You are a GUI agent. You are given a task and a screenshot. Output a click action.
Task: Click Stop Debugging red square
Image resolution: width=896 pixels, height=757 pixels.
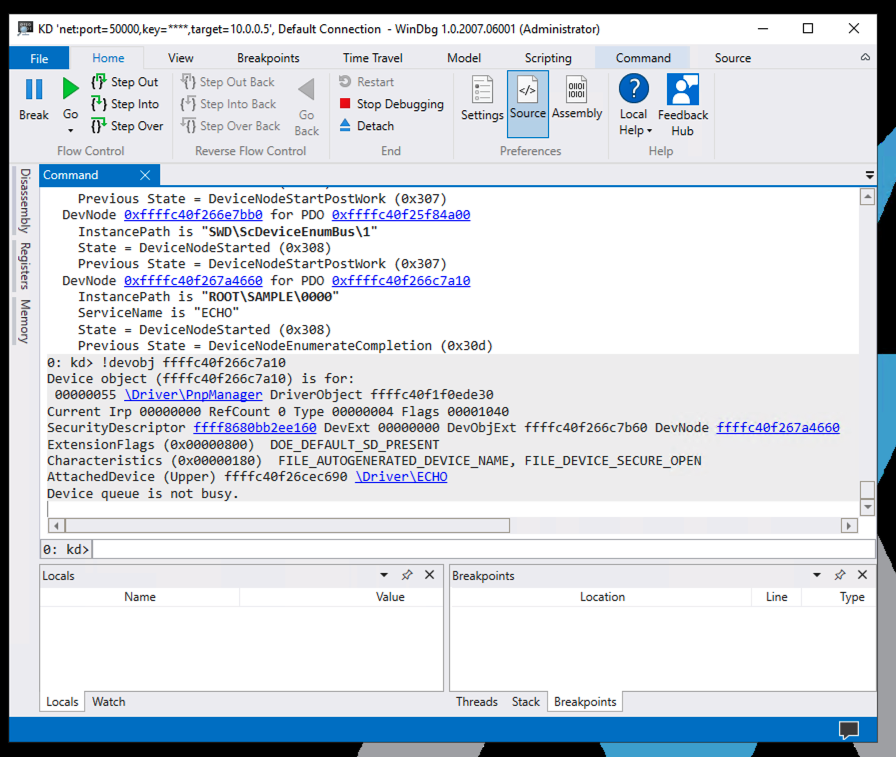click(x=345, y=104)
